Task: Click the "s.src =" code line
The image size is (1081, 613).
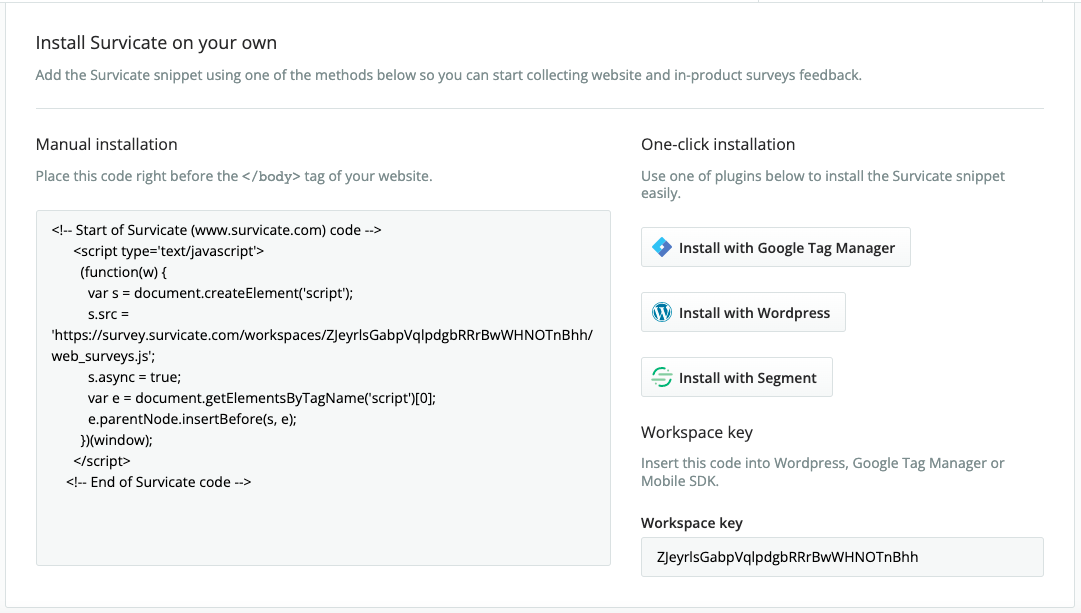Action: tap(108, 314)
